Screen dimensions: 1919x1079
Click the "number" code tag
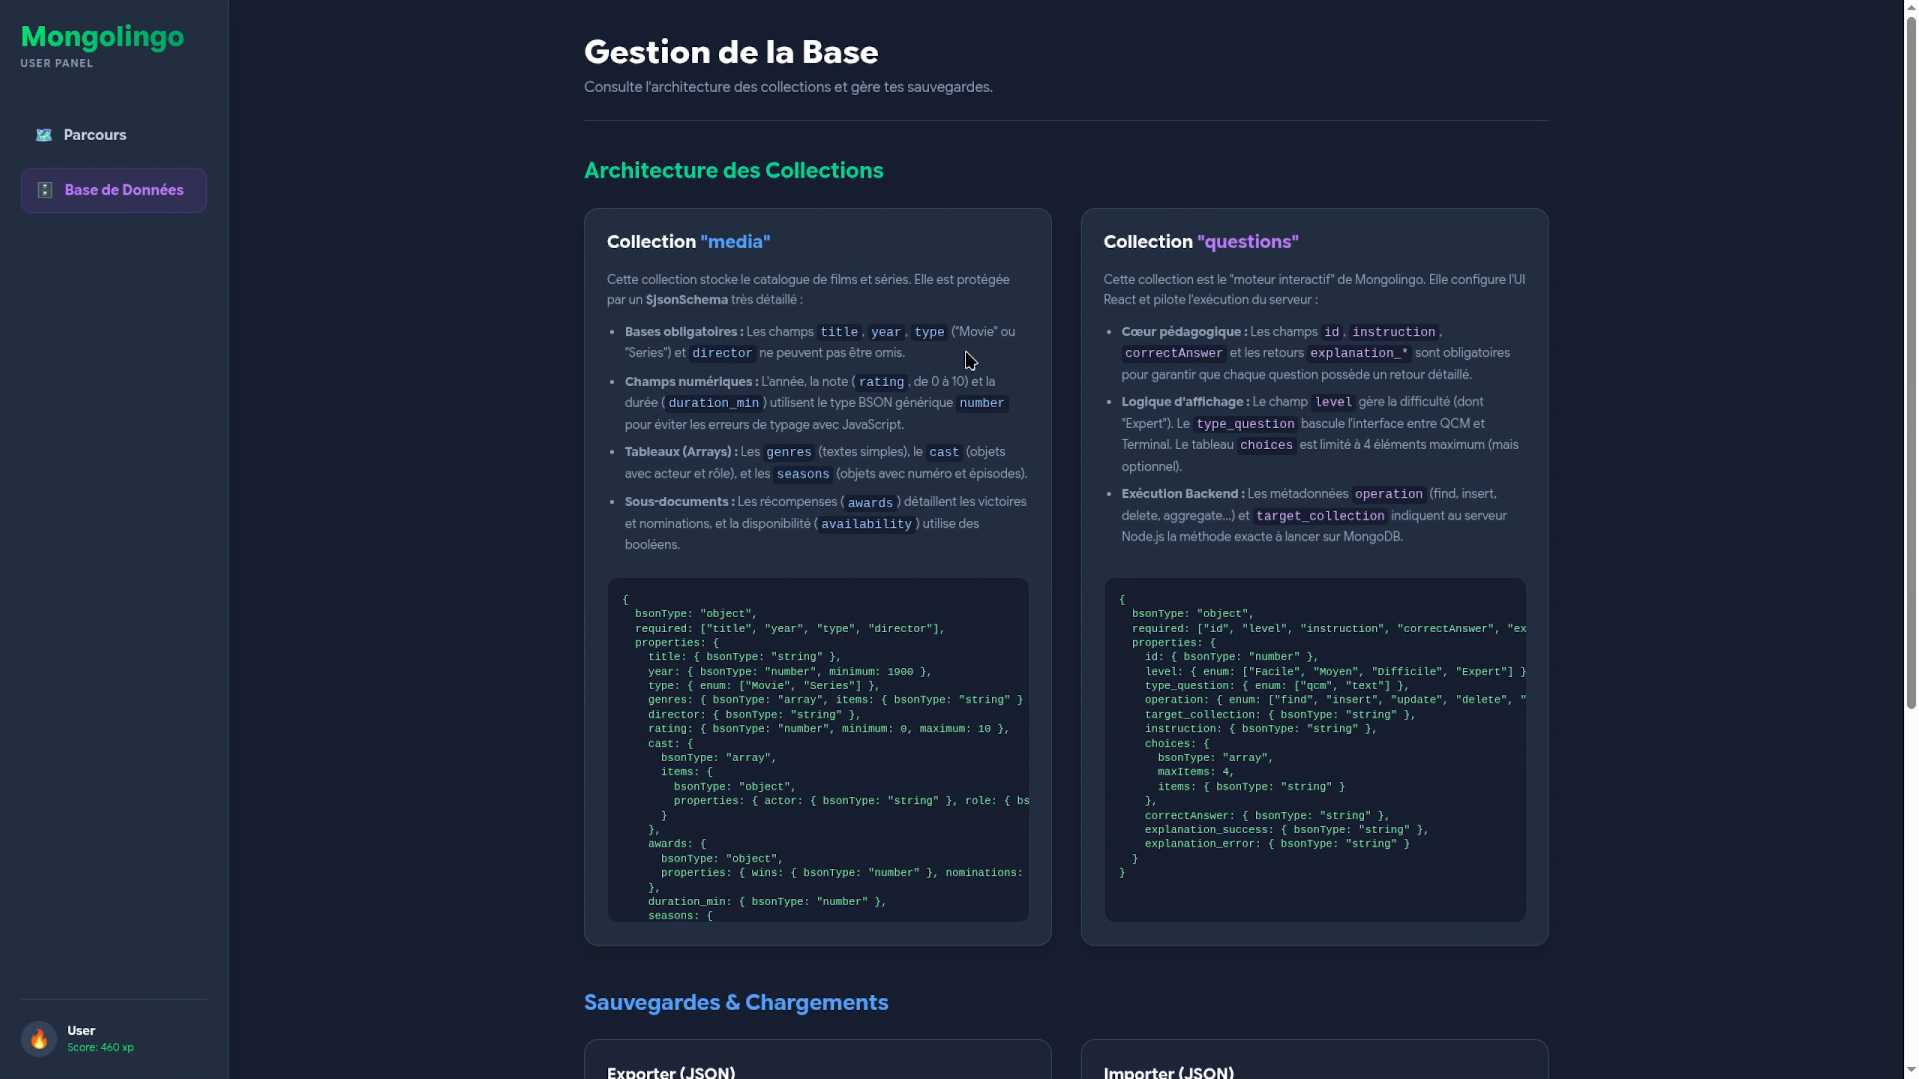pyautogui.click(x=982, y=403)
